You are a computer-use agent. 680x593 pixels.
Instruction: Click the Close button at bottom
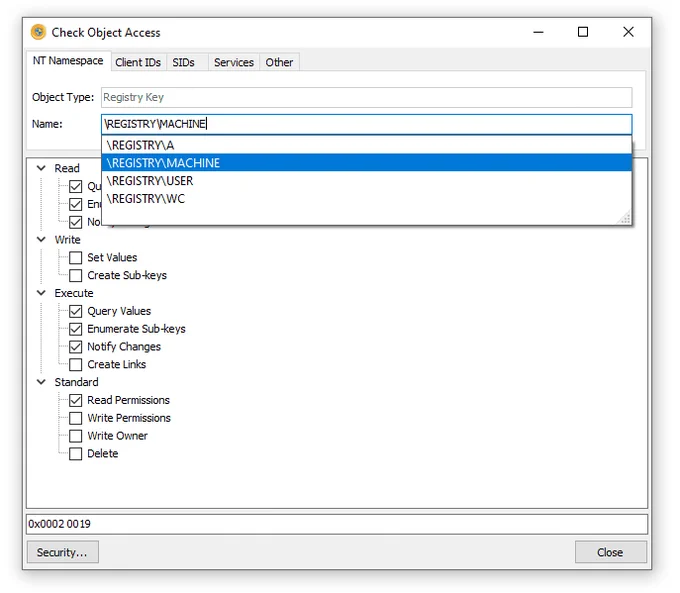(x=611, y=552)
